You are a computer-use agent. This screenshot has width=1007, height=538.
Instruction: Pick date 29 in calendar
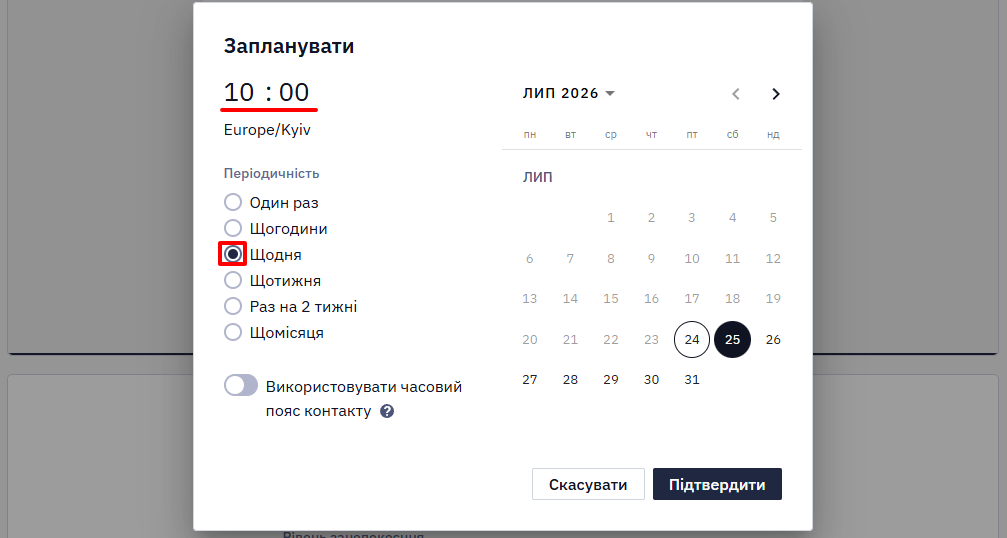611,380
